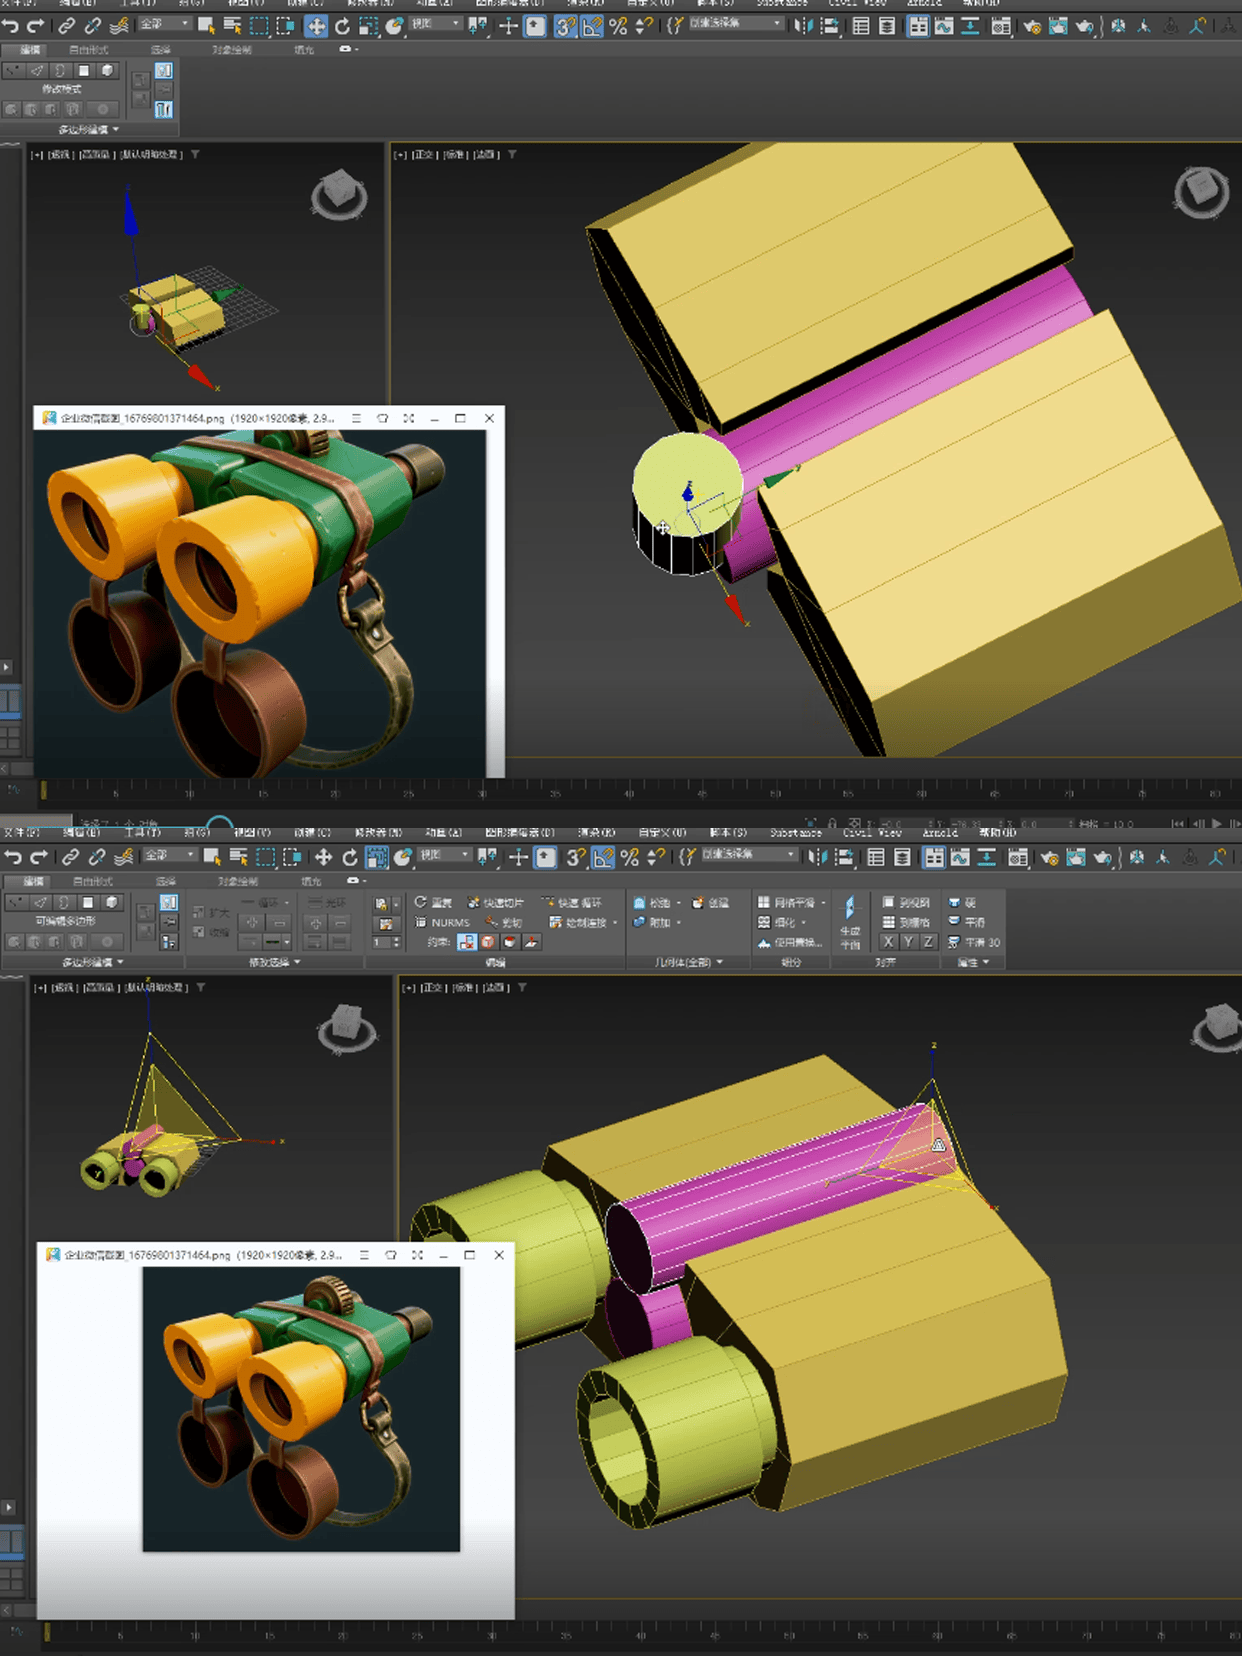
Task: Click the NURMS button in the edit ribbon
Action: [442, 922]
